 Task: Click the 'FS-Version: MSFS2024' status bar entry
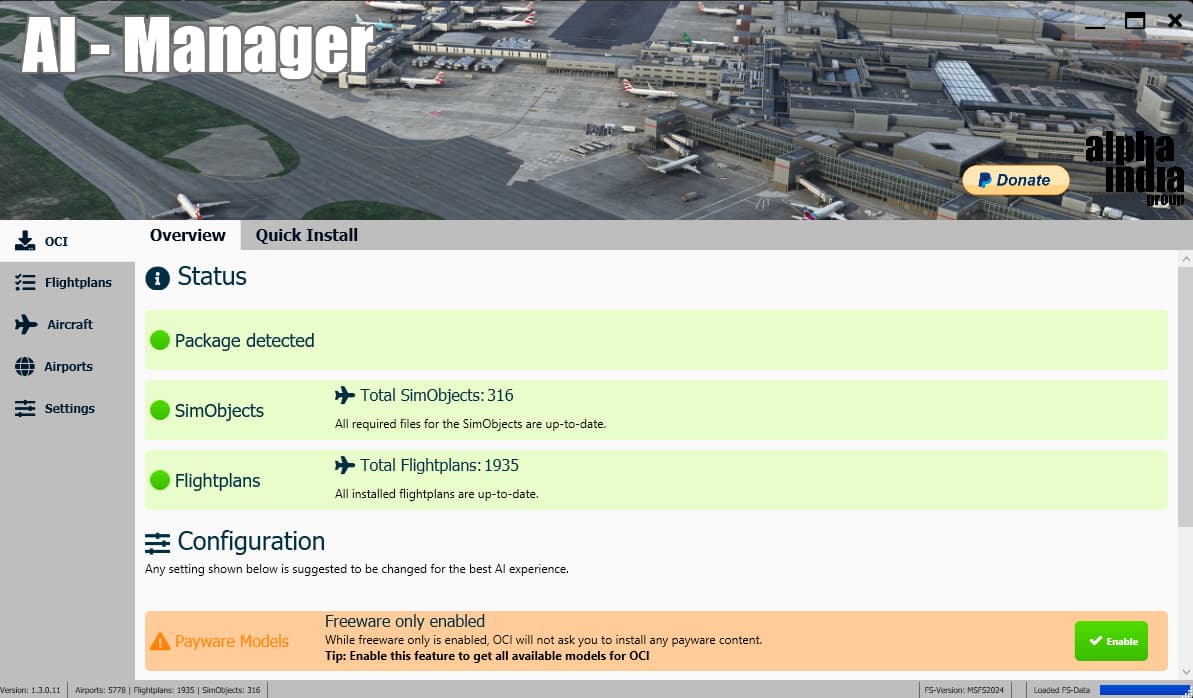[964, 690]
